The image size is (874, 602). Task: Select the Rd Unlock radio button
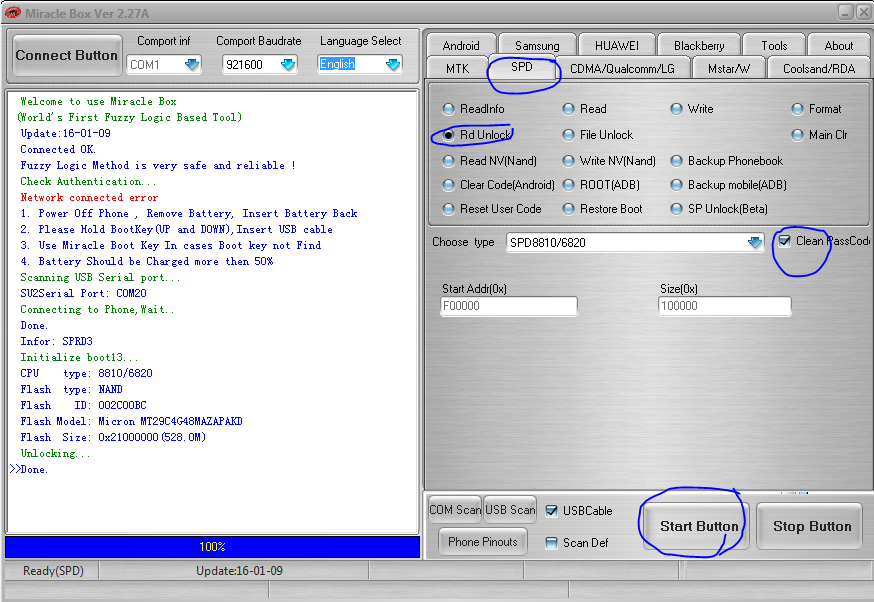click(x=448, y=135)
